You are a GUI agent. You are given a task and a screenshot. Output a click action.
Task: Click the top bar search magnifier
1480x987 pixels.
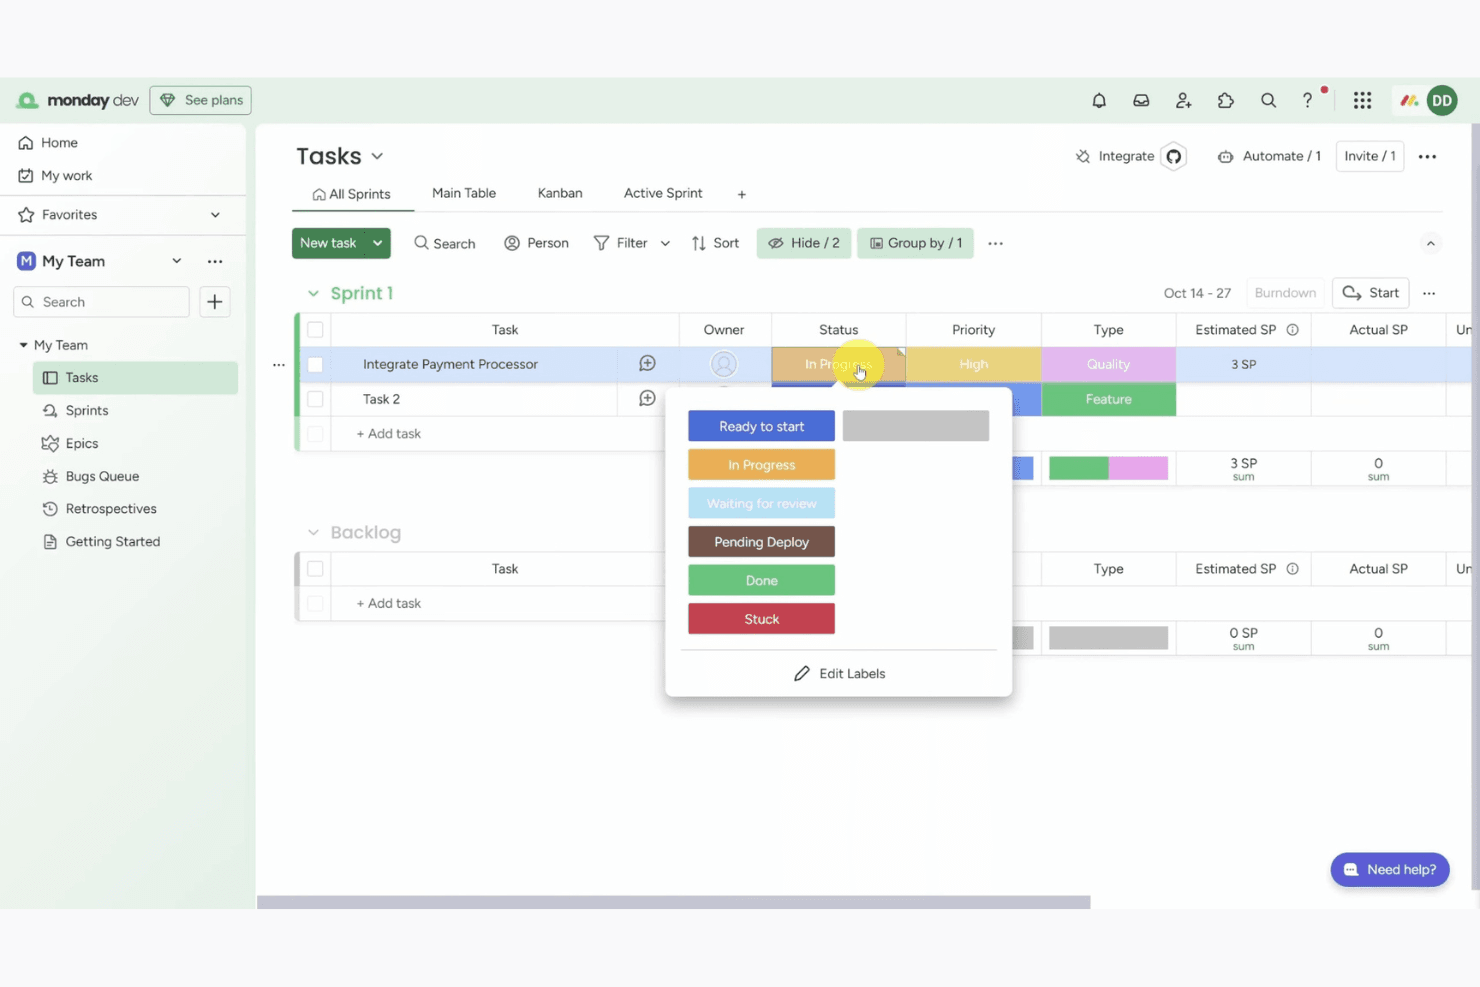[x=1268, y=100]
